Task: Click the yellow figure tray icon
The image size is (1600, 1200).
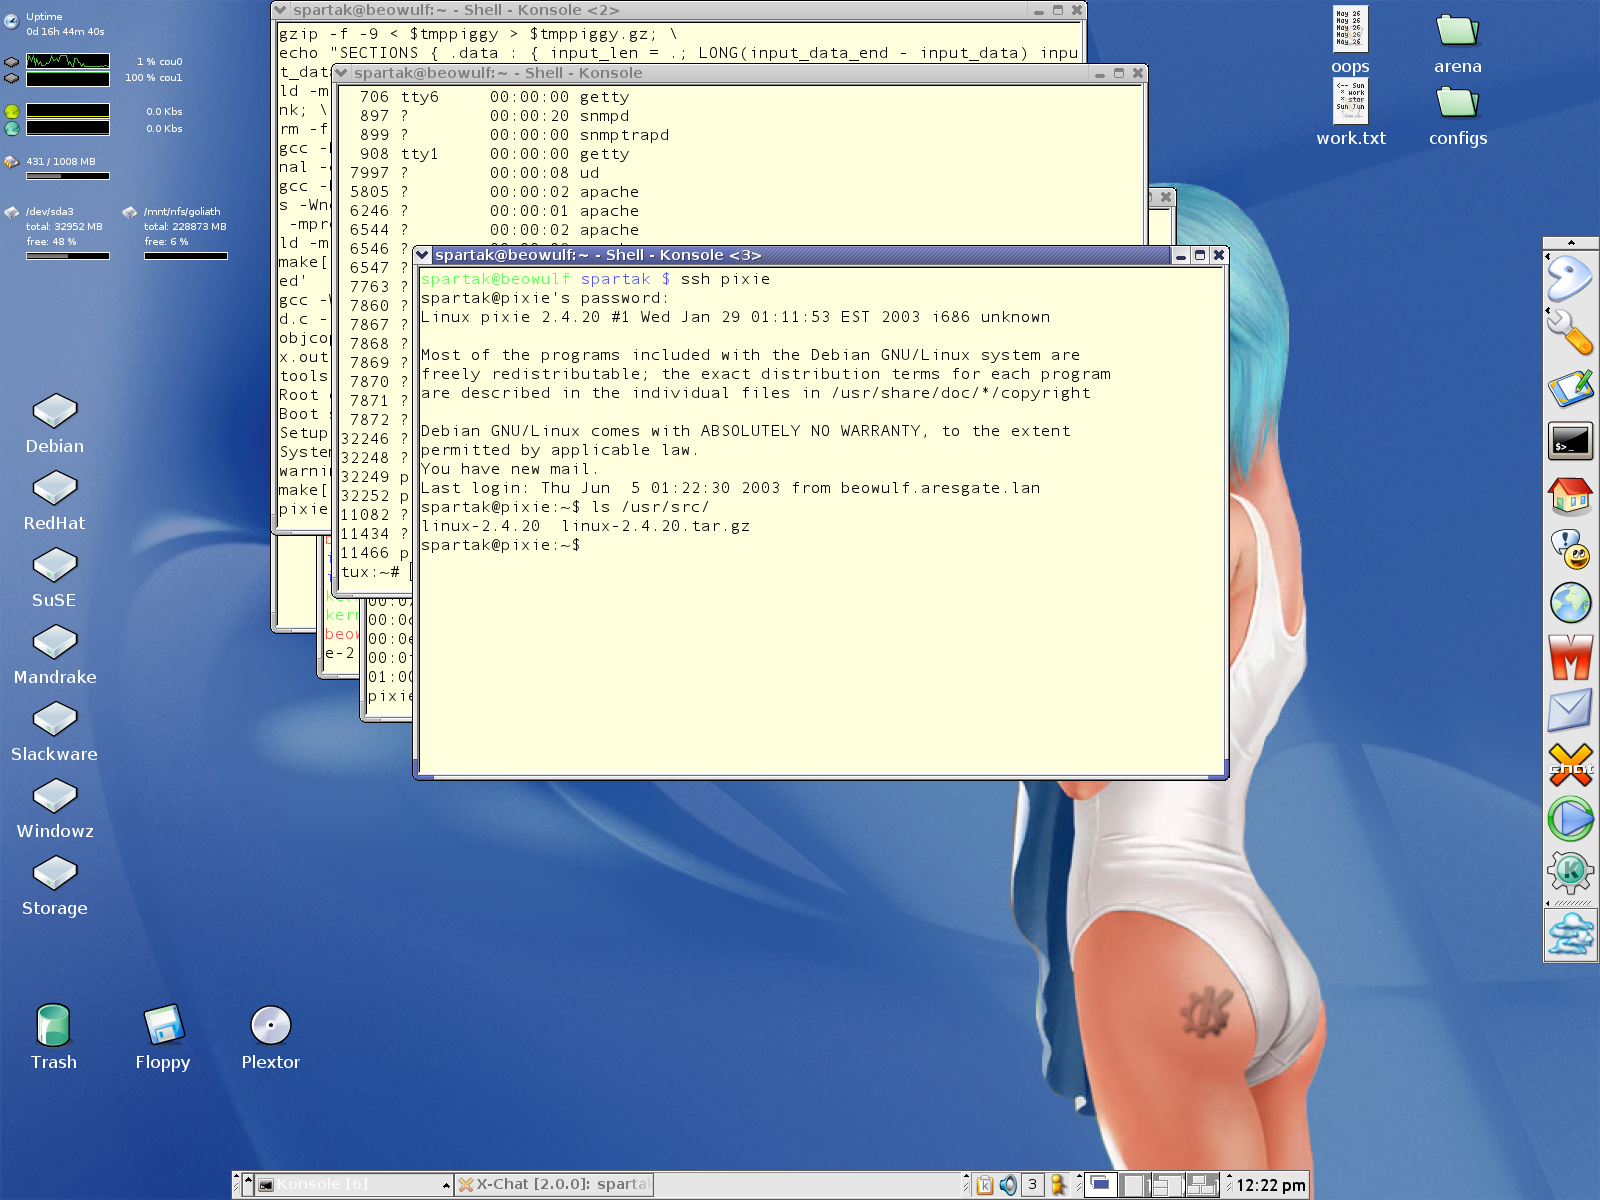Action: tap(1058, 1185)
